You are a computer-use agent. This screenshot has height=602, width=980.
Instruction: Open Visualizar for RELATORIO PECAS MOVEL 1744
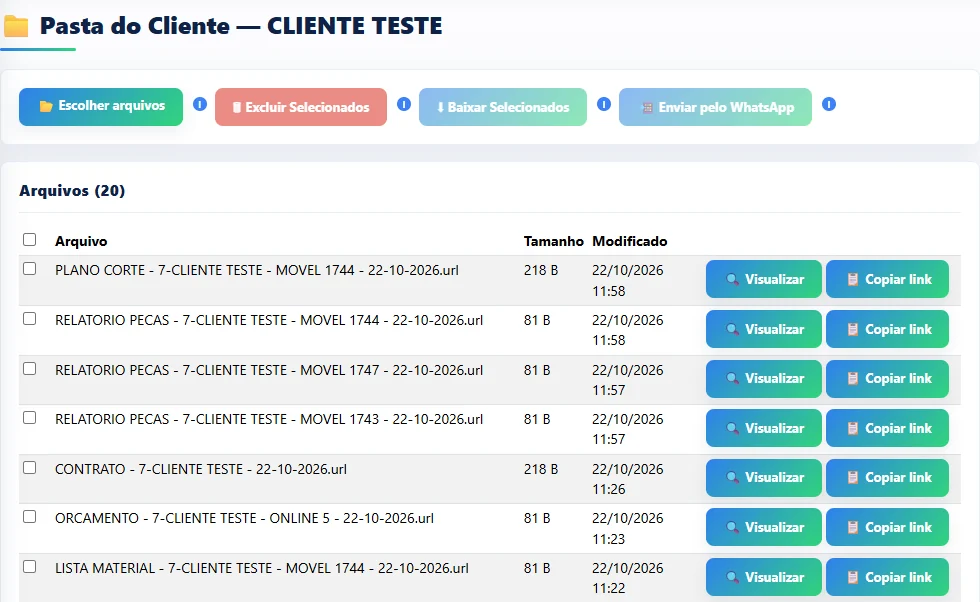764,329
